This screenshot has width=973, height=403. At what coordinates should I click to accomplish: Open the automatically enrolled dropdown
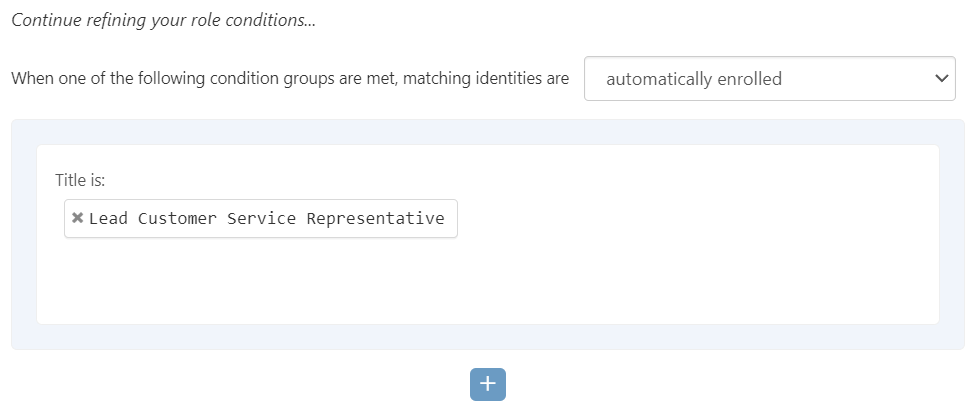(769, 79)
